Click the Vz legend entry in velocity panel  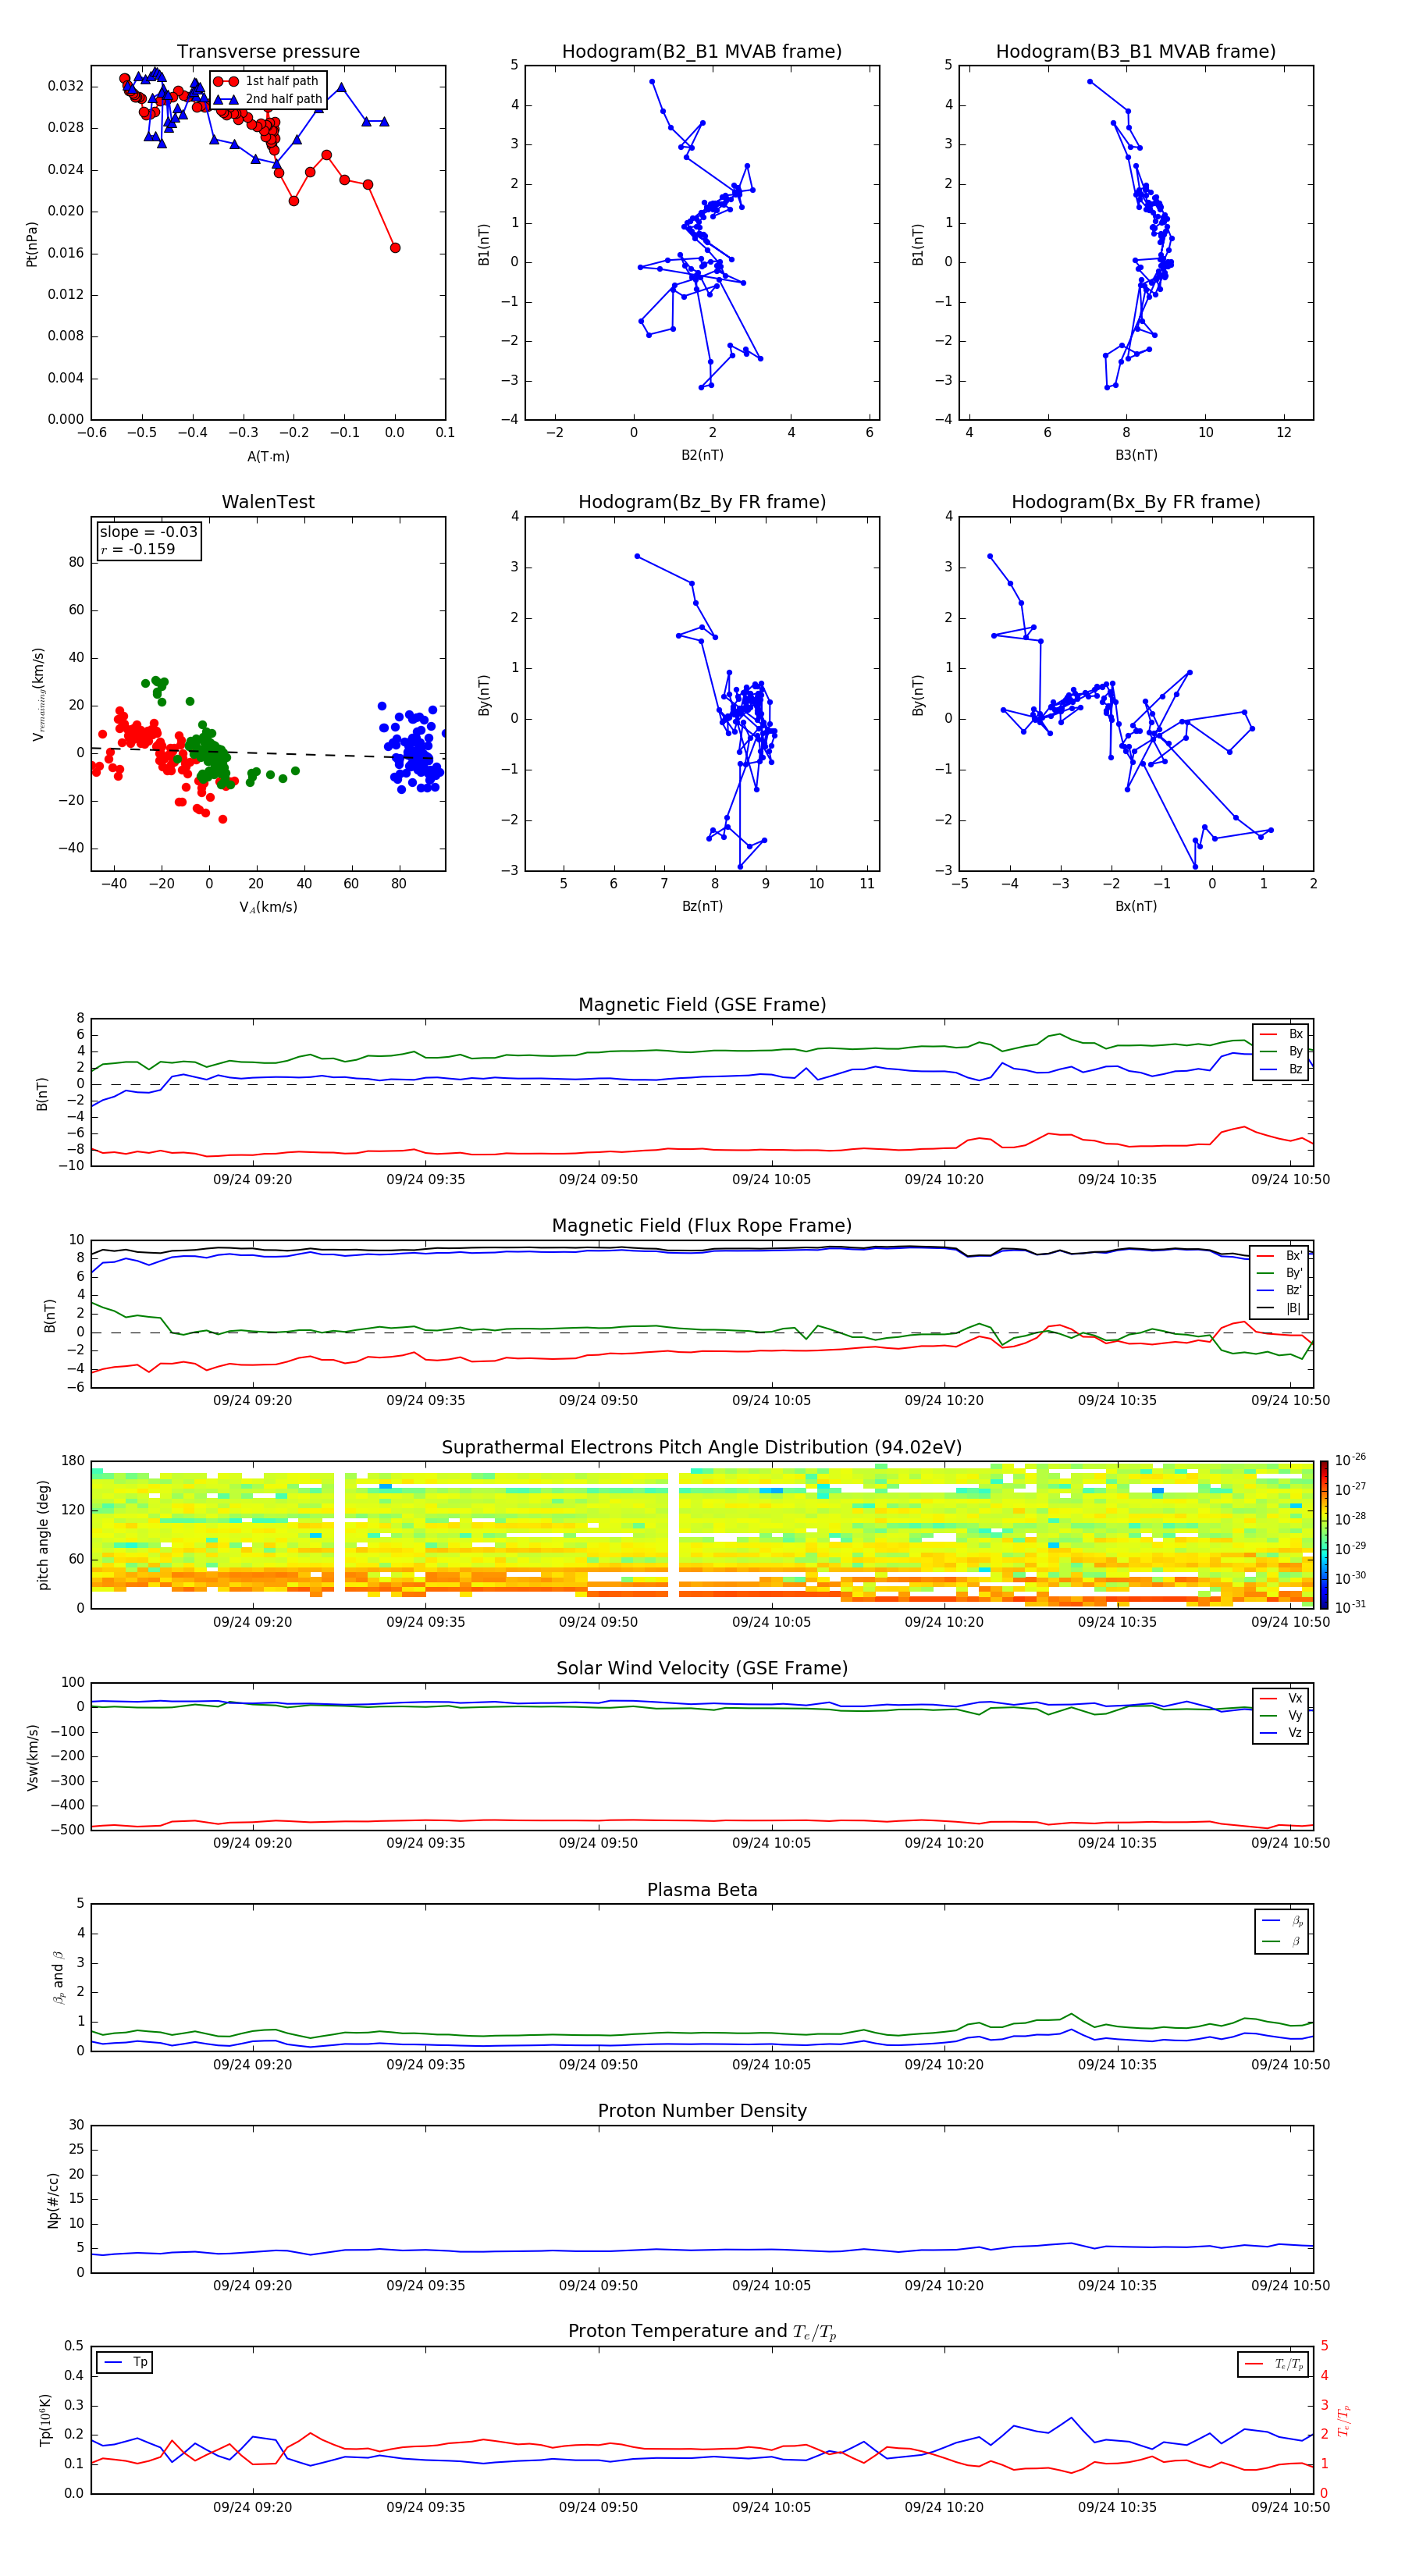[1281, 1733]
